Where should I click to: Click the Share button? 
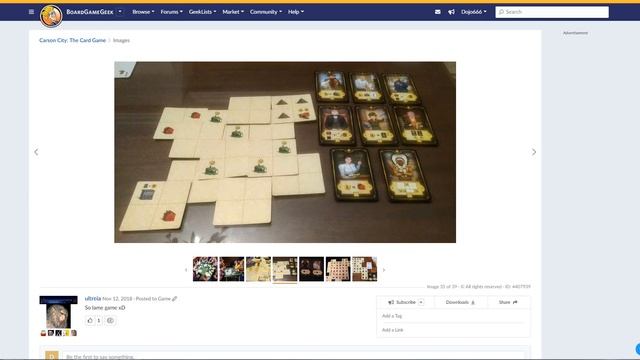(508, 302)
